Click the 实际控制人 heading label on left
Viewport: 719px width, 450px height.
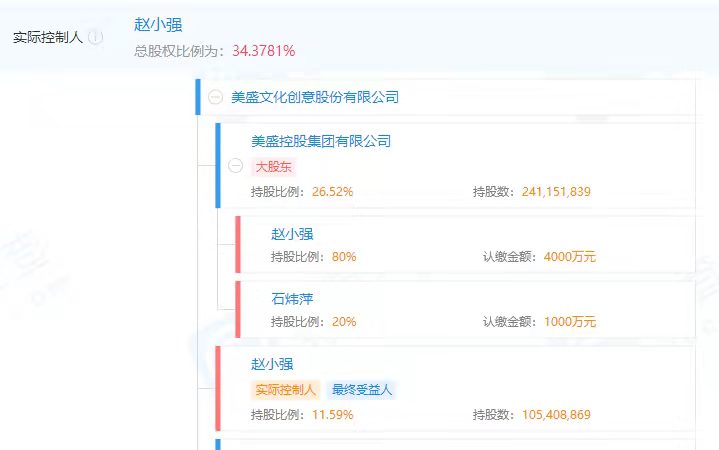tap(48, 38)
